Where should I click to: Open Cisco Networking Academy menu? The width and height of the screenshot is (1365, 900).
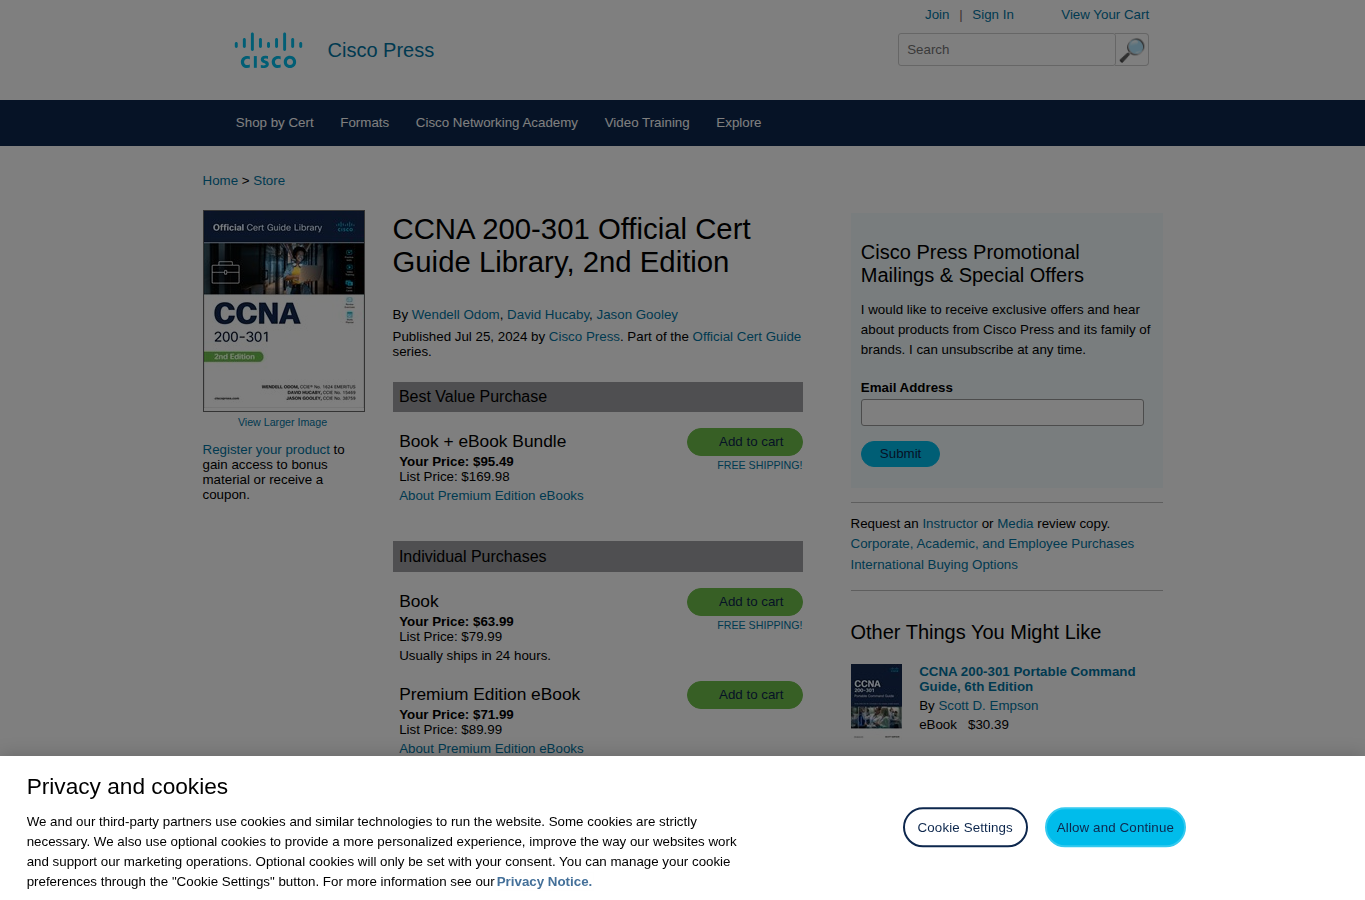point(497,123)
